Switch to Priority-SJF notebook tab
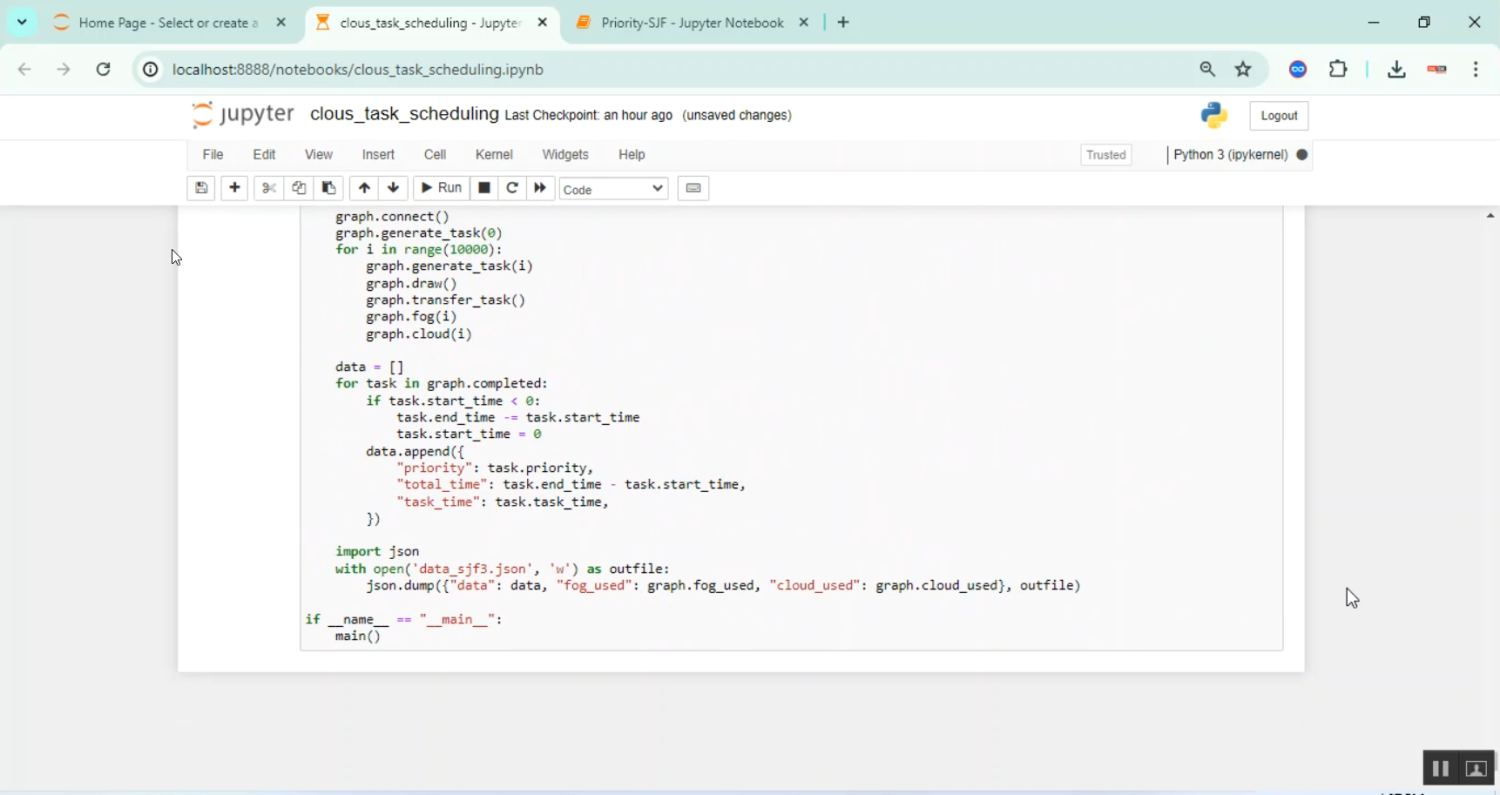Screen dimensions: 1500x795 pos(690,23)
